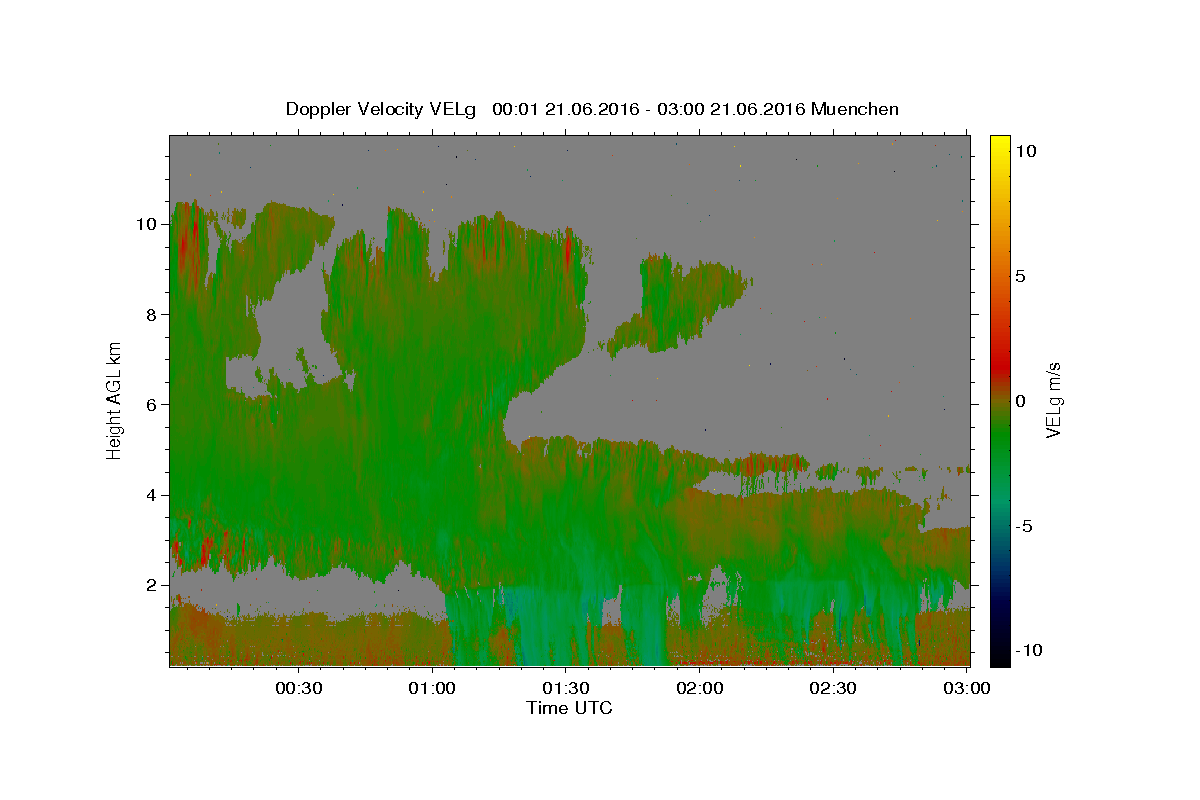Click the '01:00' time axis label
The width and height of the screenshot is (1200, 800).
click(x=433, y=689)
